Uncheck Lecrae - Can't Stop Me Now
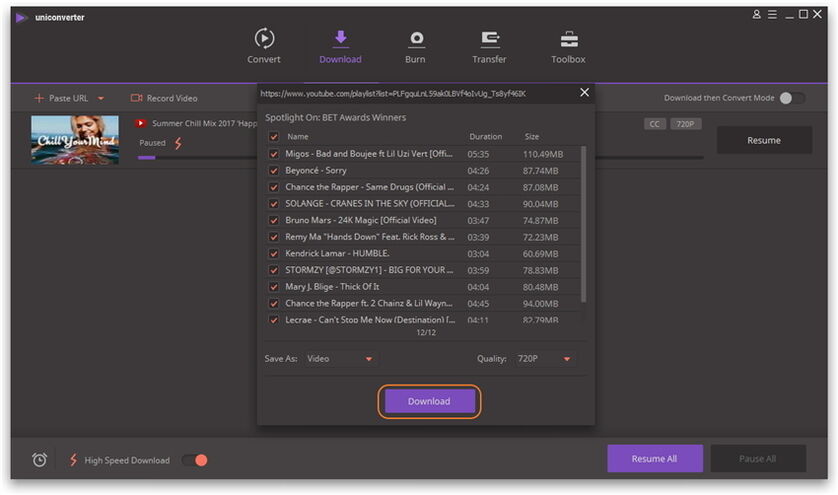838x495 pixels. pos(274,320)
